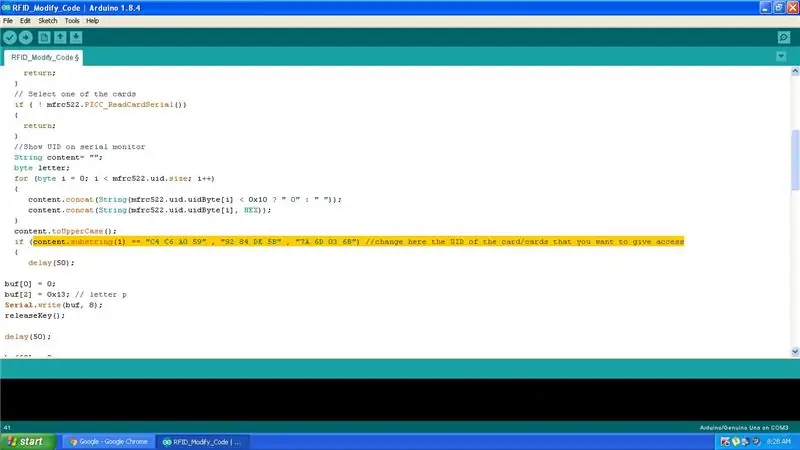This screenshot has width=800, height=450.
Task: Click the vertical scrollbar thumb
Action: 795,160
